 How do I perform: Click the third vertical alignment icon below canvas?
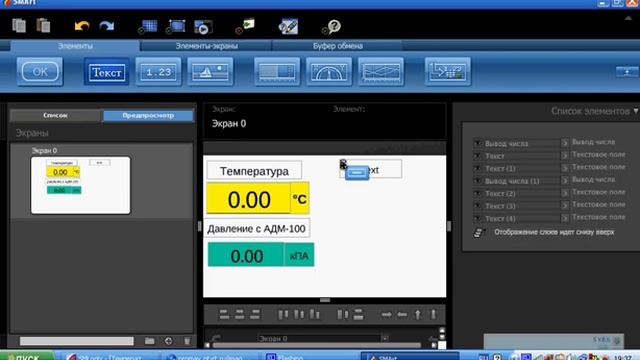pos(314,314)
